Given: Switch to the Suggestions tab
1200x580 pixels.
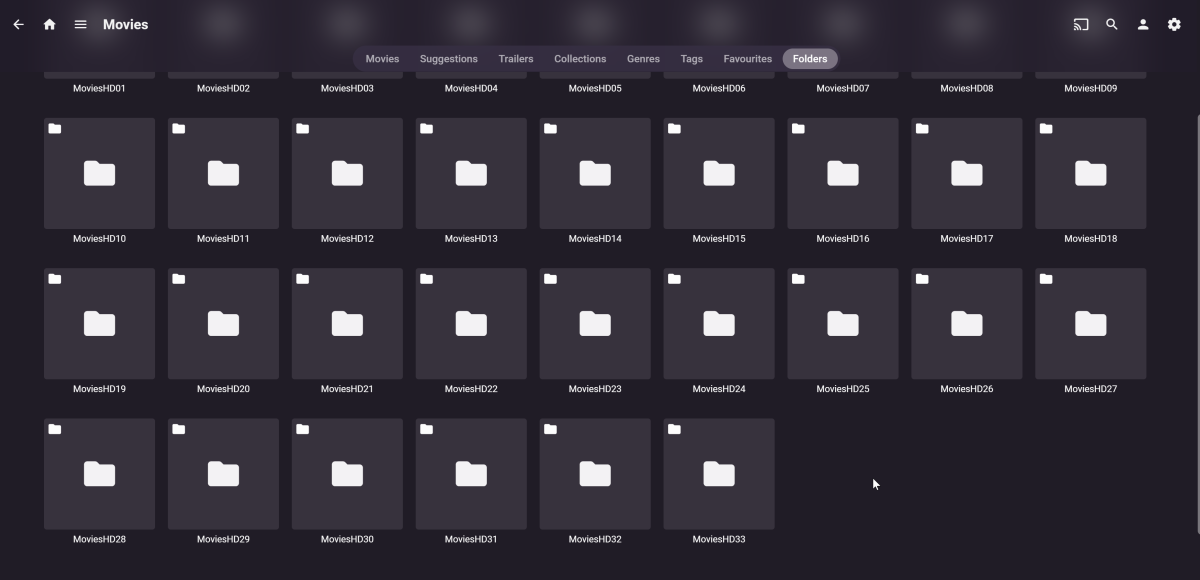Looking at the screenshot, I should [448, 58].
